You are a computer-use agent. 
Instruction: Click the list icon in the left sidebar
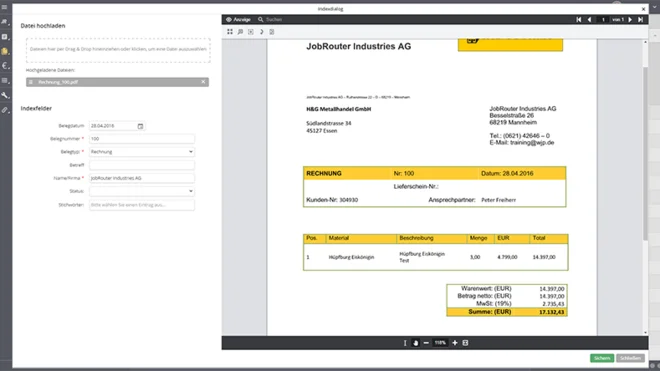coord(5,80)
